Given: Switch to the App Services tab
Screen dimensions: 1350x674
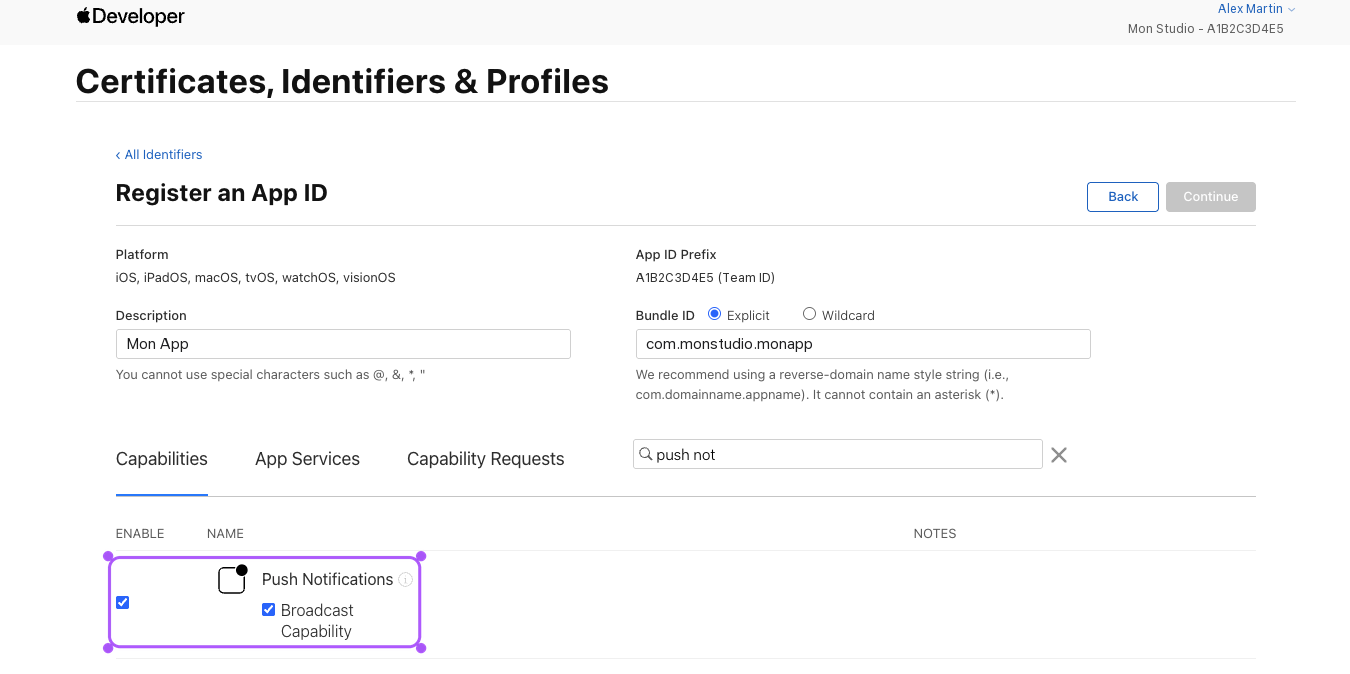Looking at the screenshot, I should pos(307,459).
